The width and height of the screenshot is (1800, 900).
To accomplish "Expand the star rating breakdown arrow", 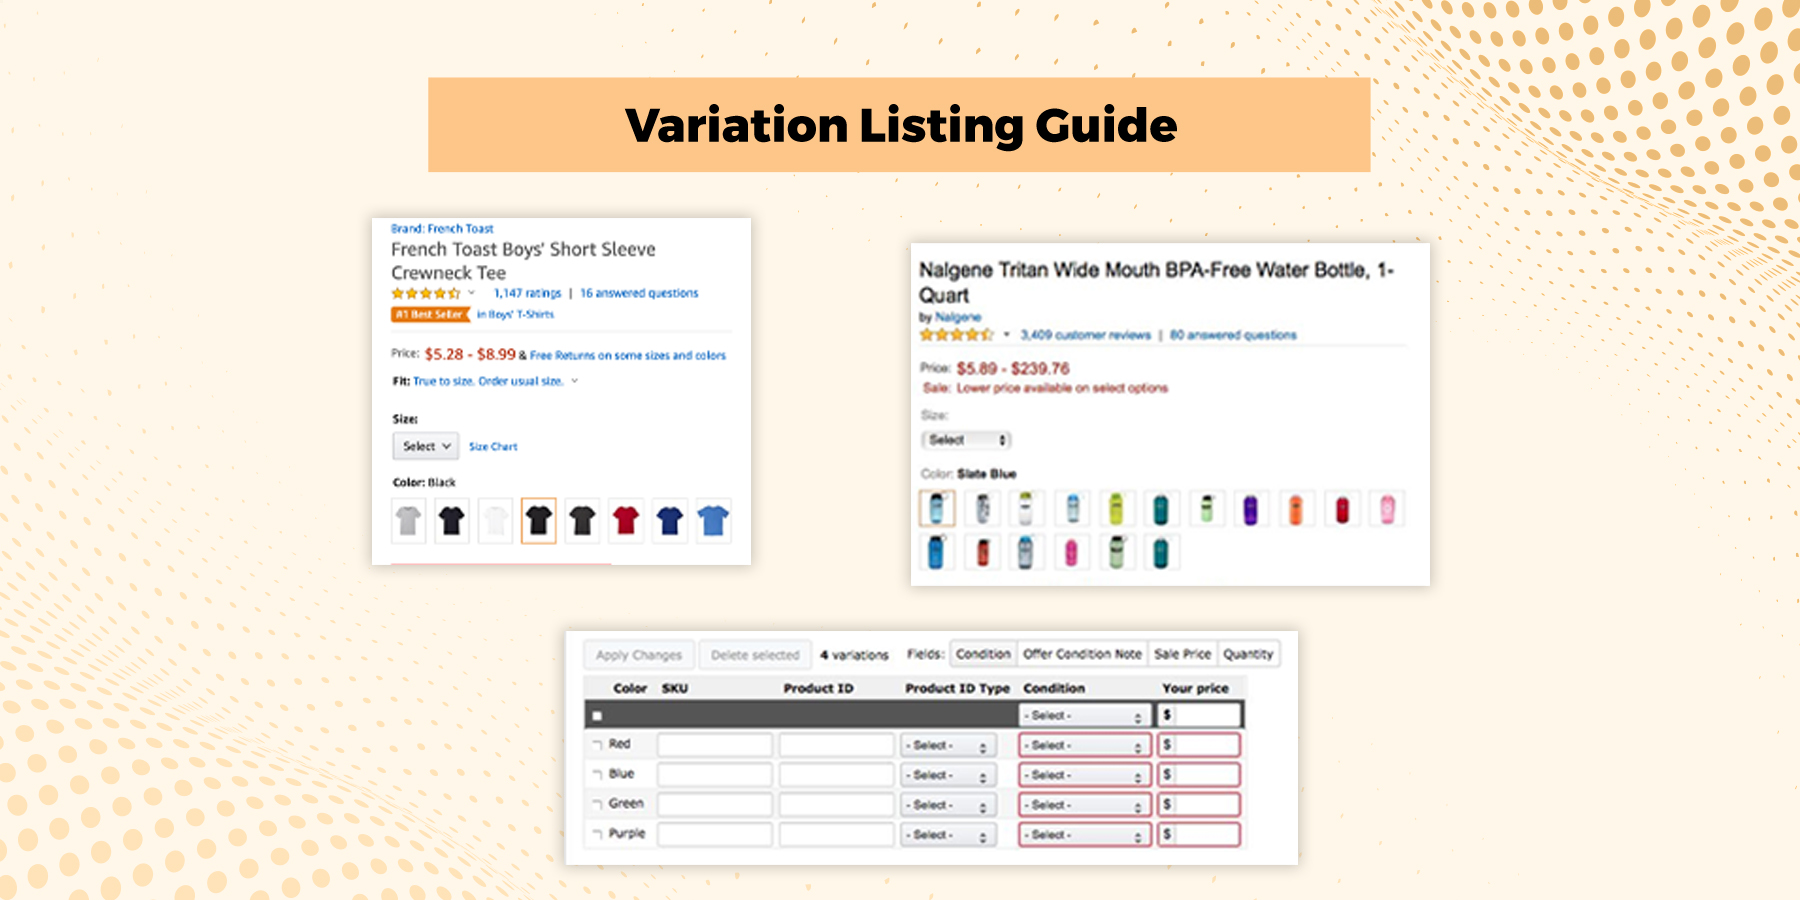I will click(x=470, y=292).
